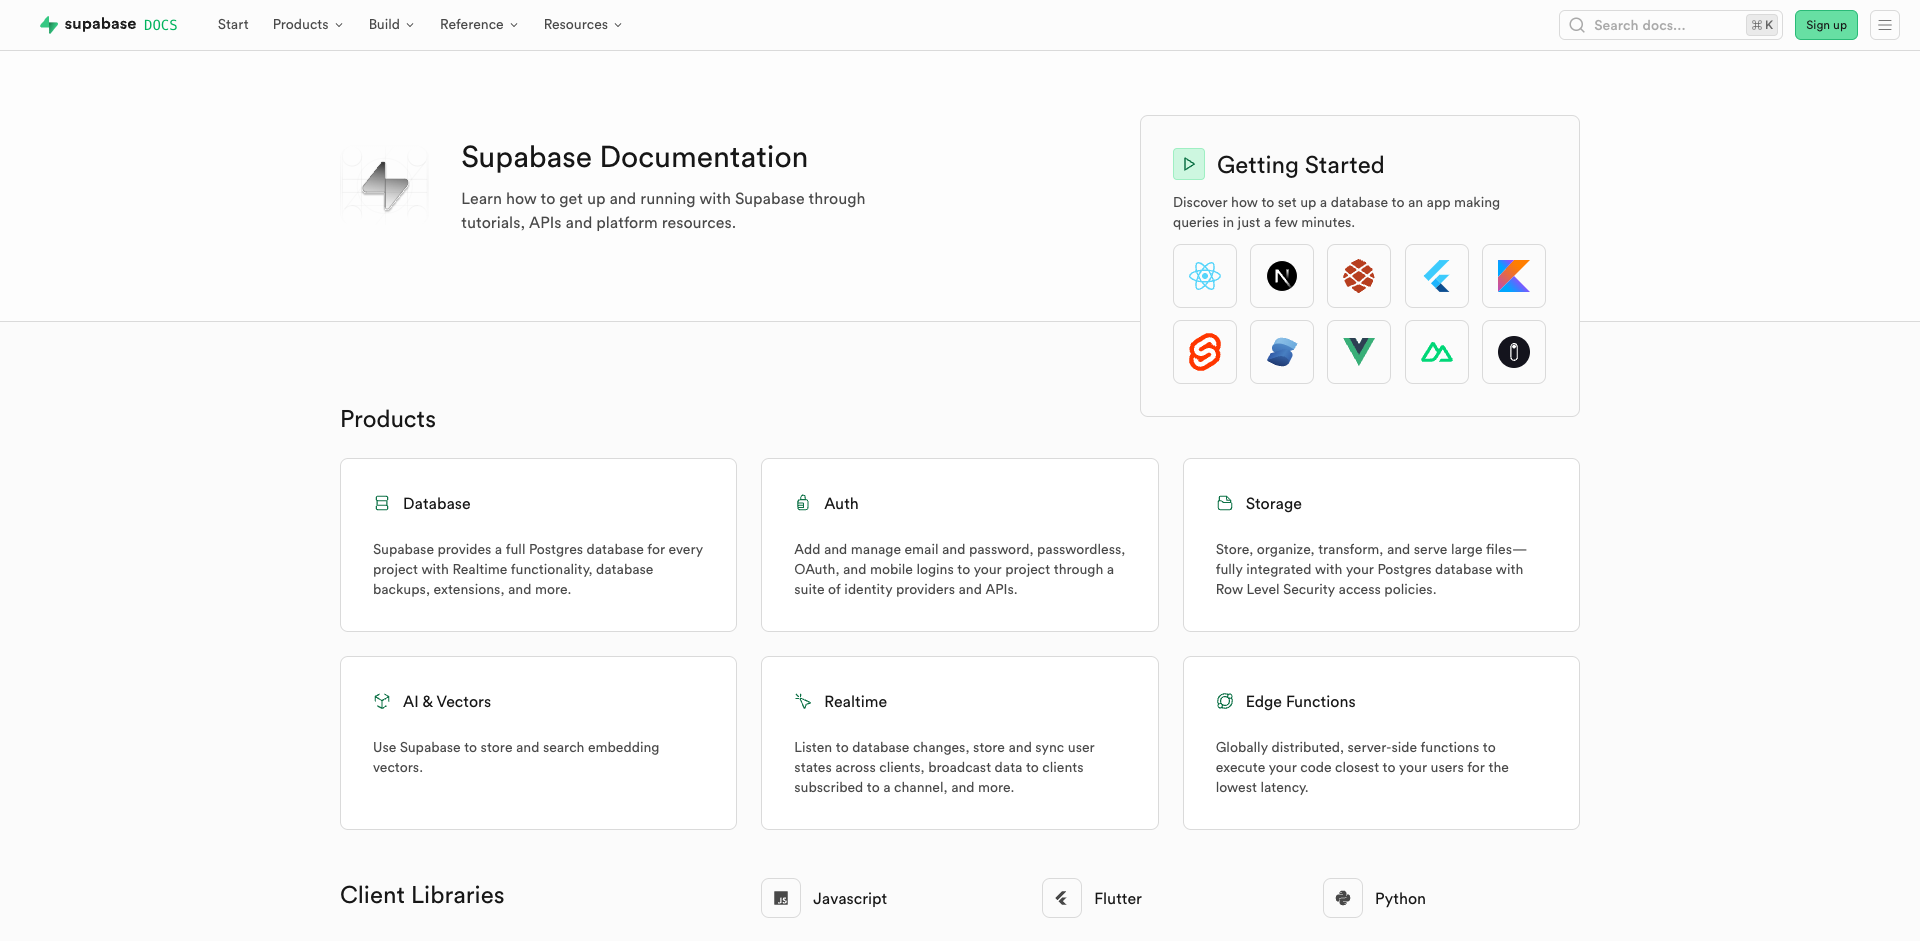This screenshot has height=941, width=1920.
Task: Click the search magnifier icon
Action: click(1577, 25)
